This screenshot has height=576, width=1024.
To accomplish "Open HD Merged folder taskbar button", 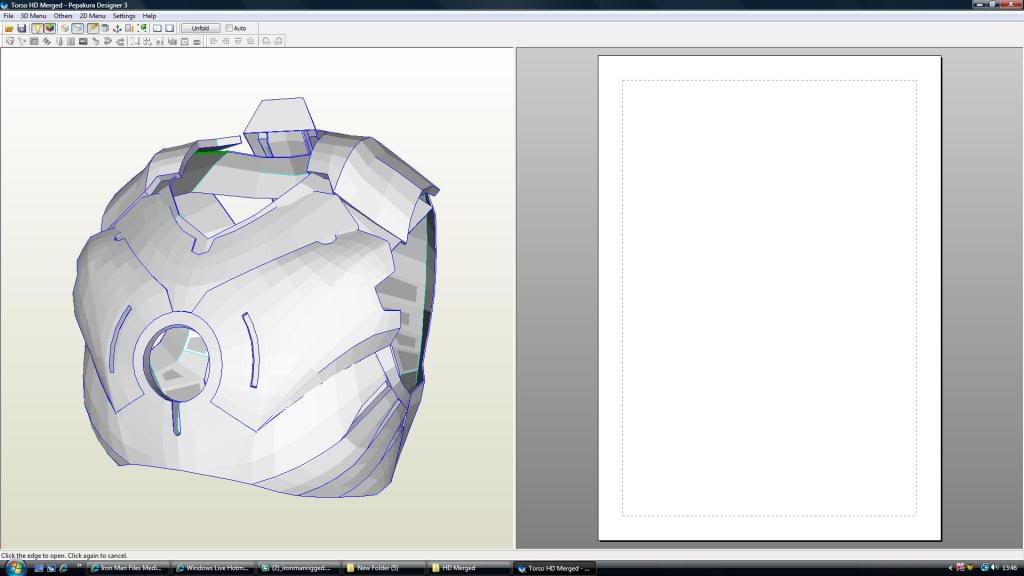I will [468, 568].
